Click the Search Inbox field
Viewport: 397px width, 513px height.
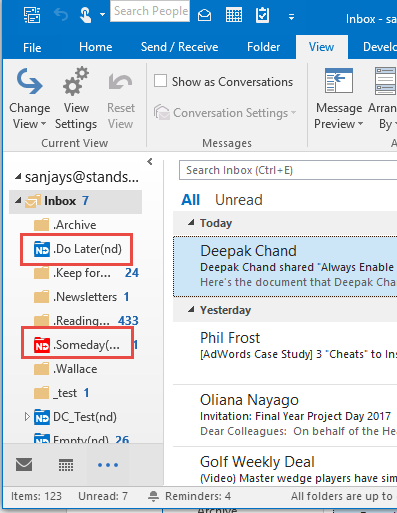pos(288,170)
